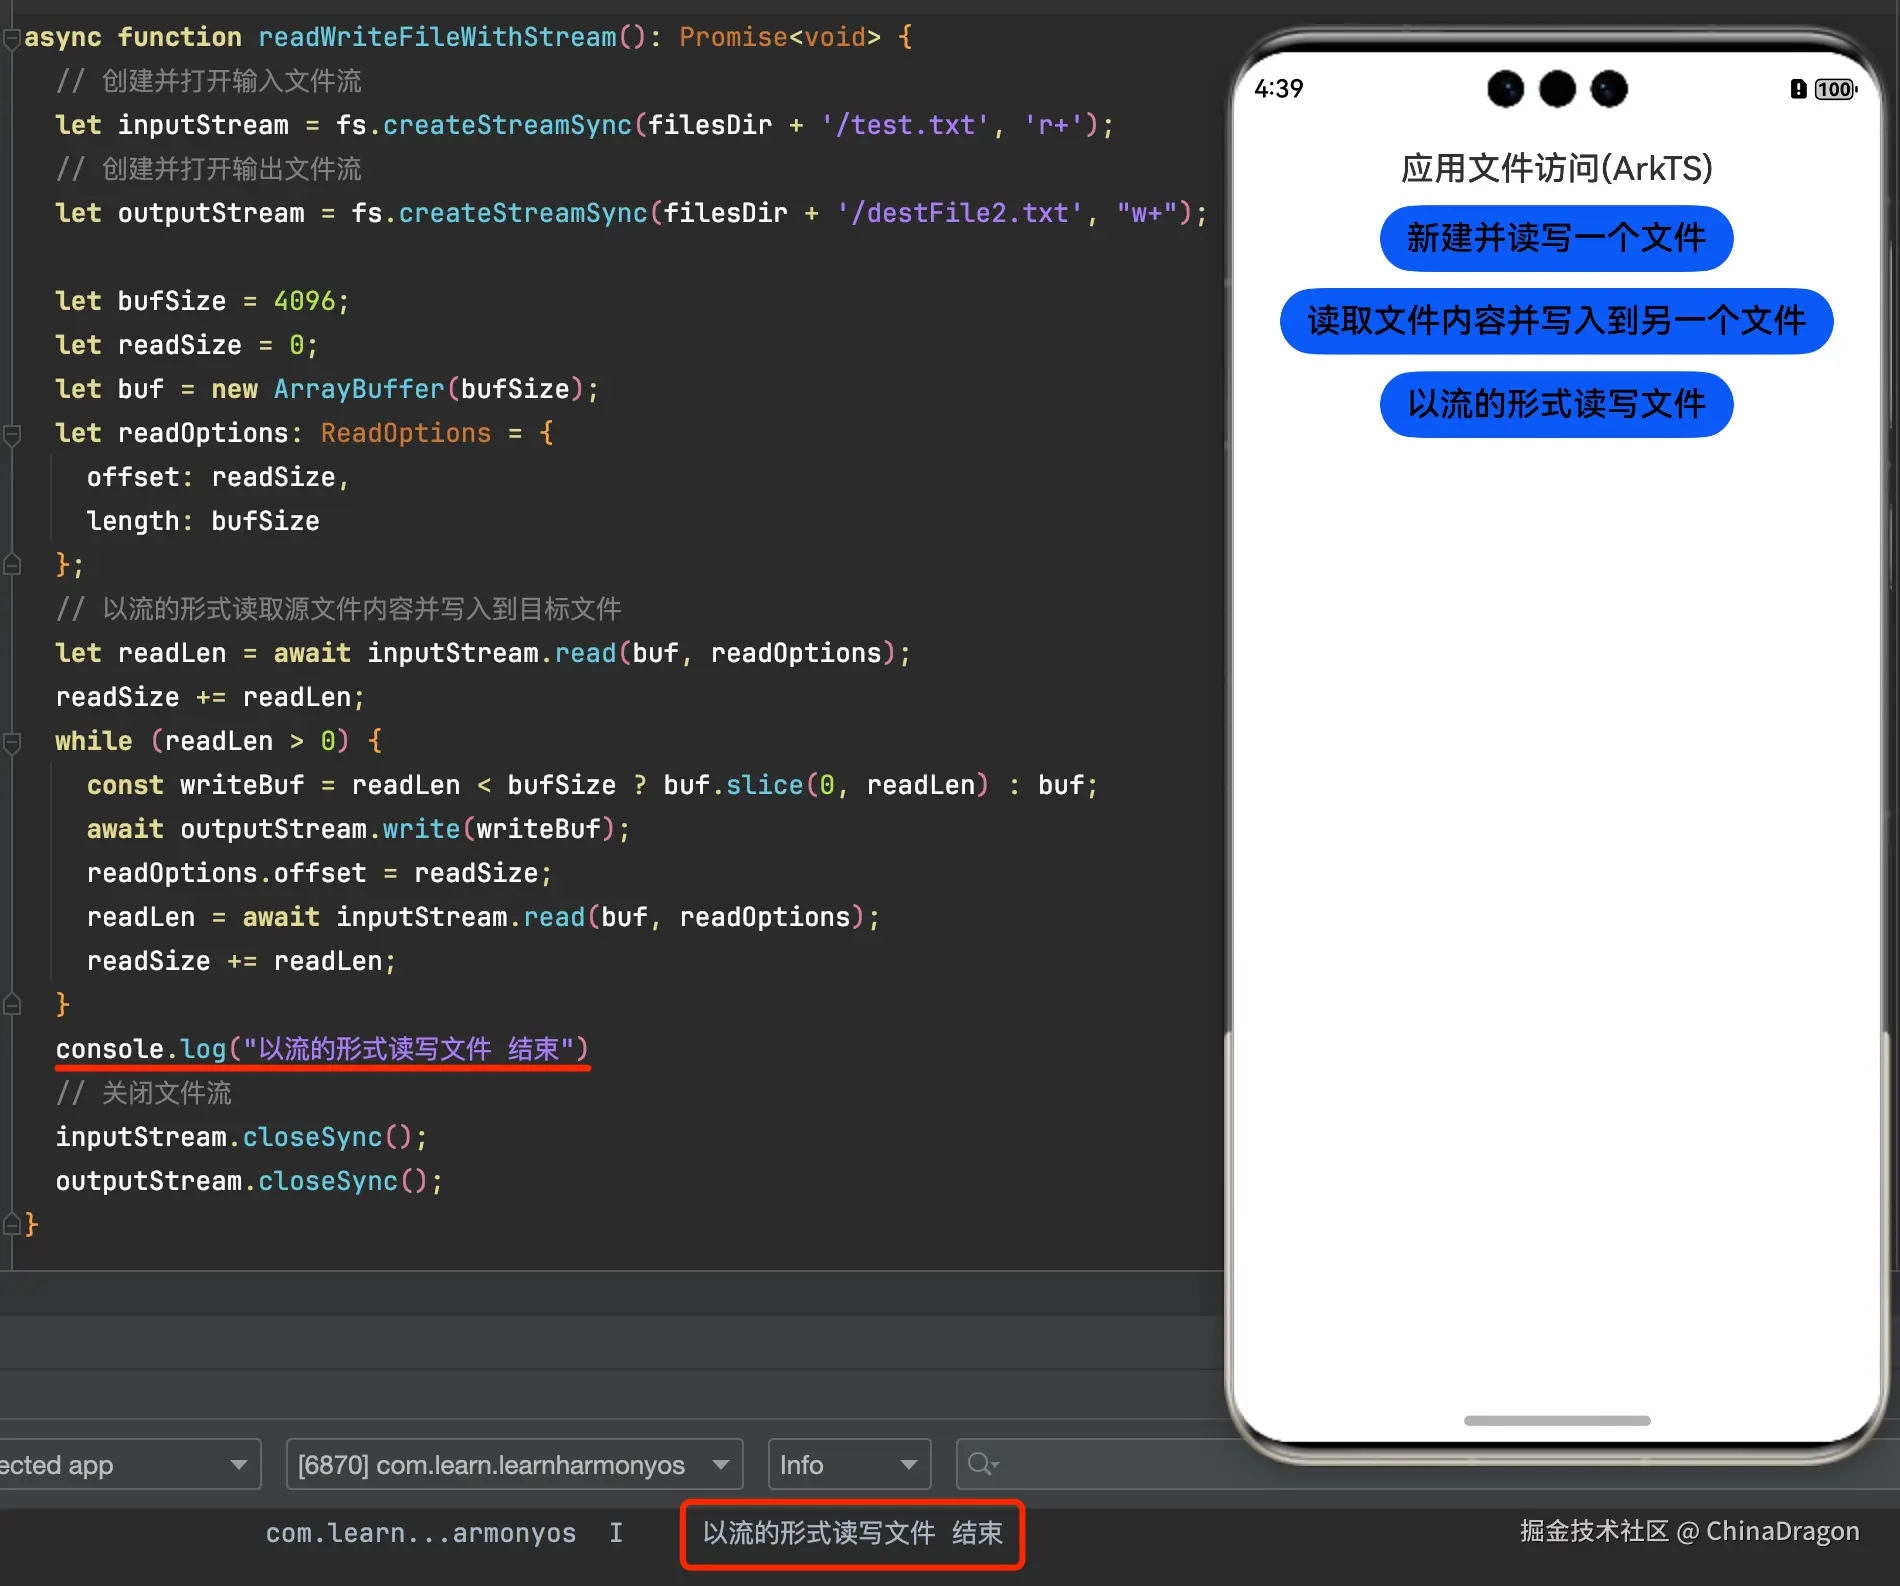Click fold end marker at function closing brace

point(12,1223)
